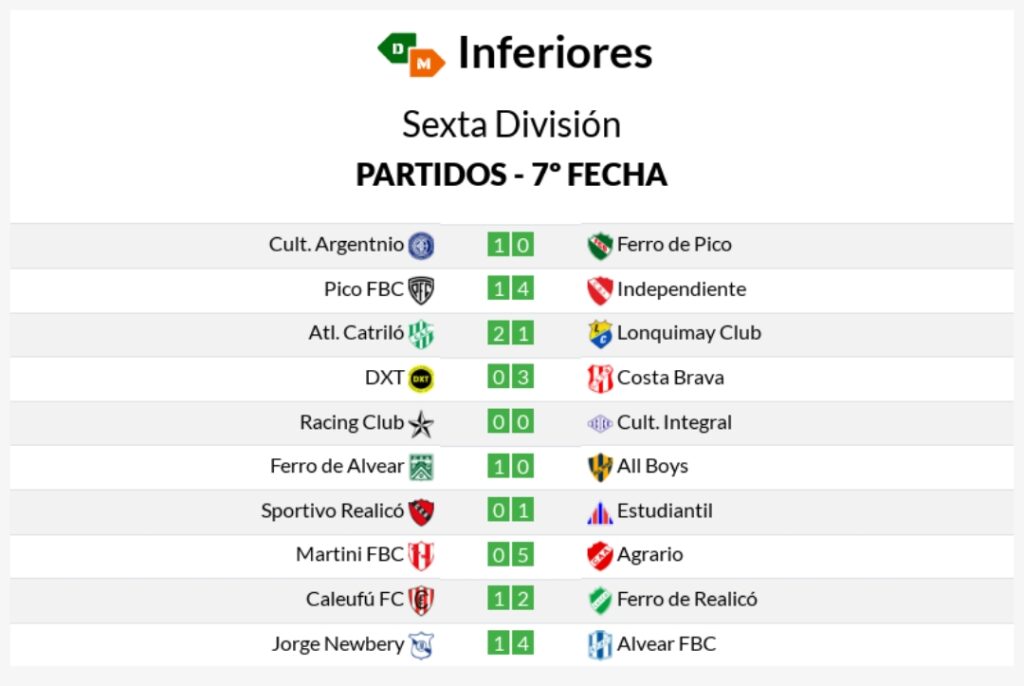1024x686 pixels.
Task: Click the Alvear FBC blue striped crest
Action: coord(600,645)
